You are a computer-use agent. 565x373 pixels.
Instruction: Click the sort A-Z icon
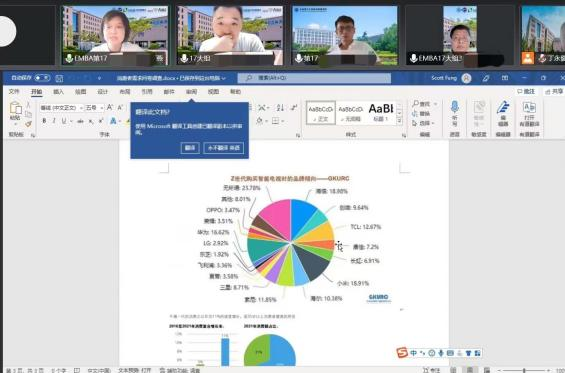[x=280, y=107]
